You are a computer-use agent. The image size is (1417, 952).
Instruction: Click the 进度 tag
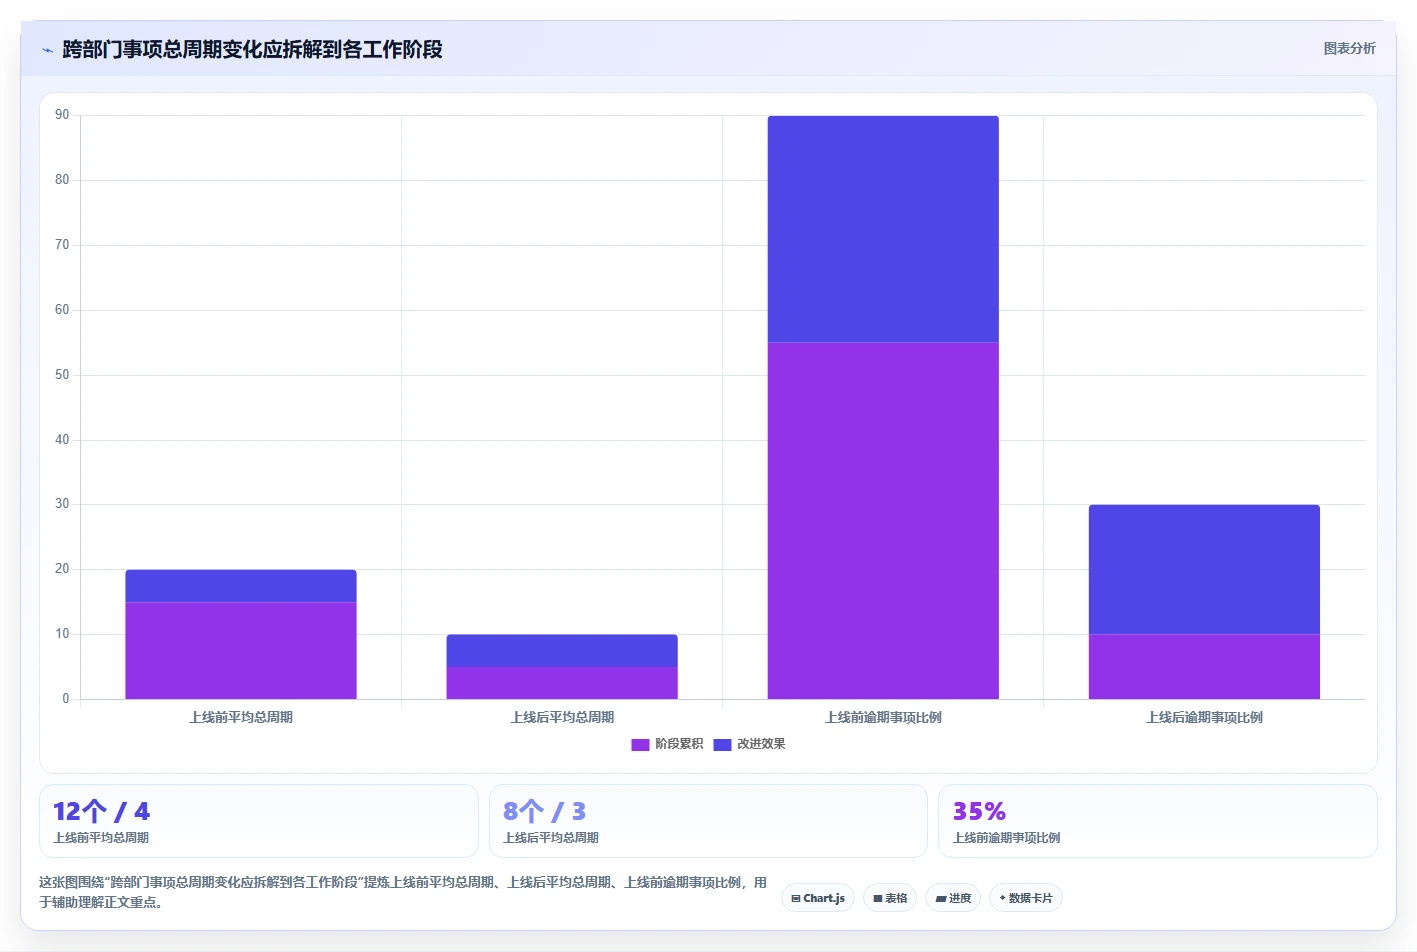[953, 898]
